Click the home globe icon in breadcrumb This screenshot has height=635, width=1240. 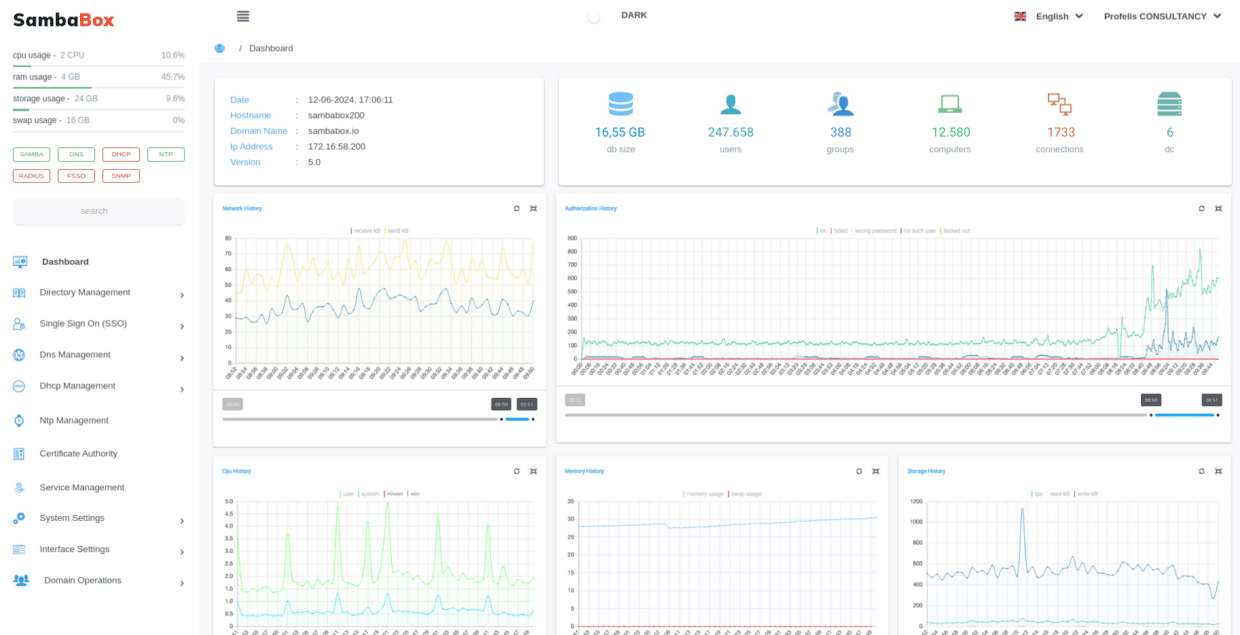[218, 47]
